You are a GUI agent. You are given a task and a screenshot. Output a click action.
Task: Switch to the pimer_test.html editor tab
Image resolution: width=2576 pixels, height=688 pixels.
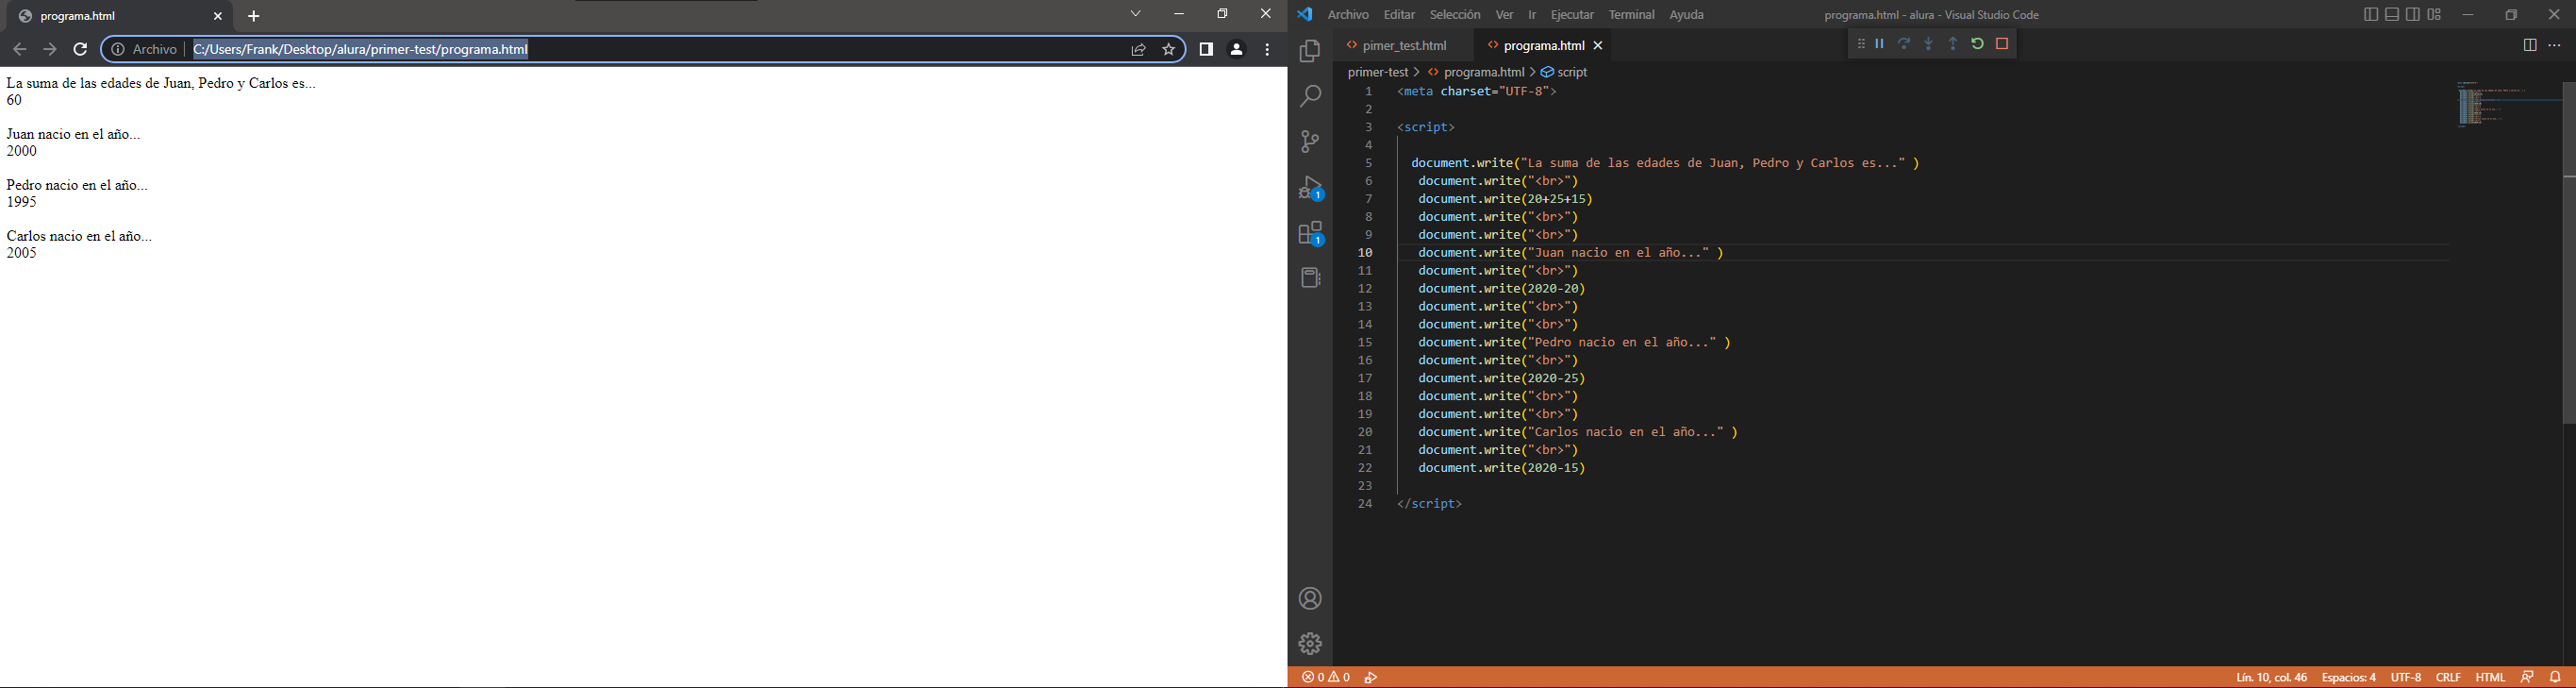click(x=1404, y=46)
